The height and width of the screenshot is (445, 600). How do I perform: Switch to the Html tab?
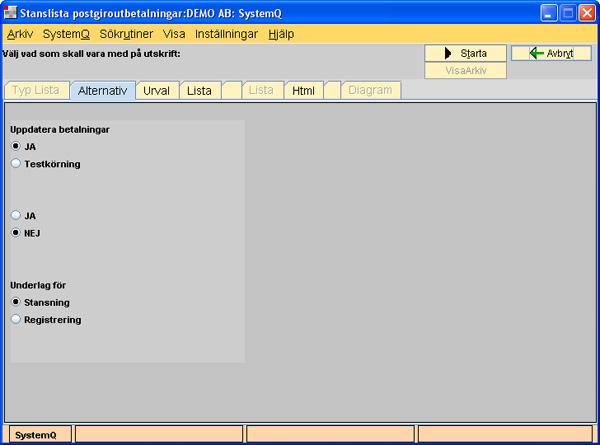click(302, 91)
